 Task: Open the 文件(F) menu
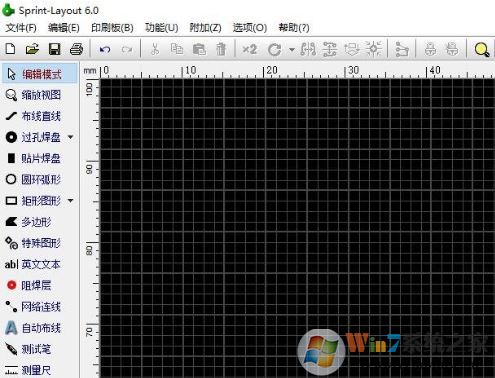coord(21,28)
